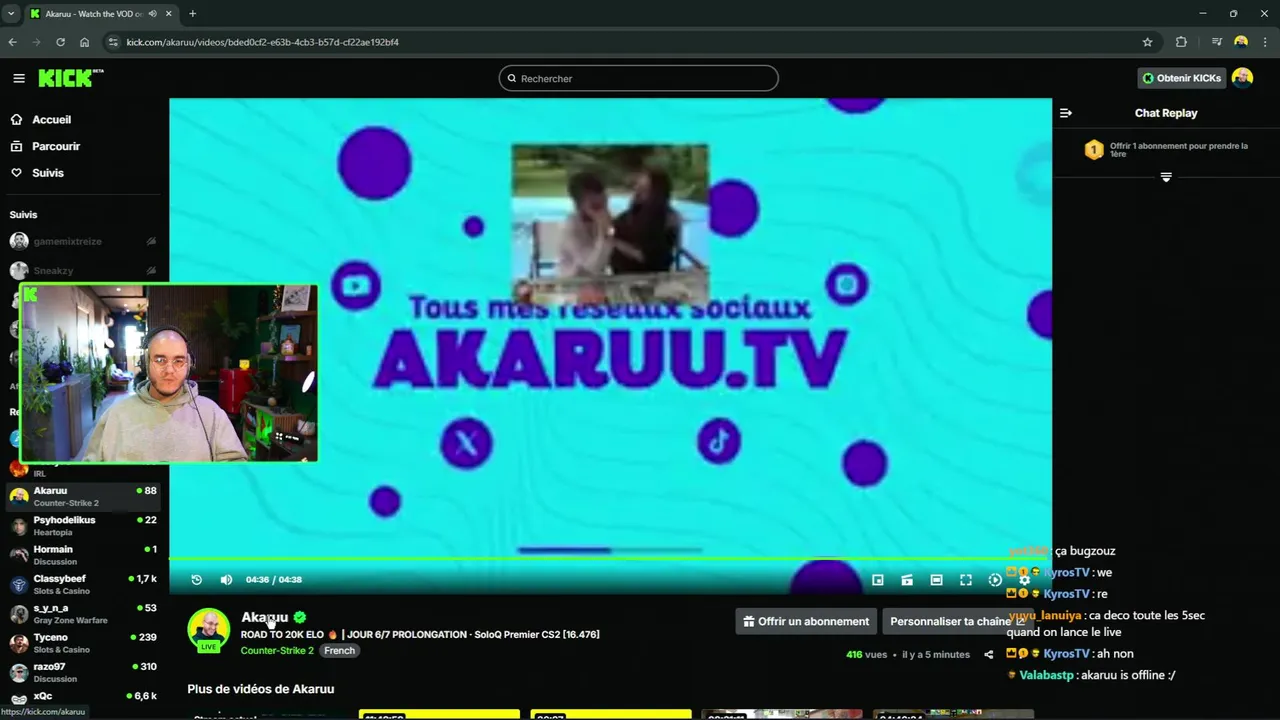
Task: Expand the chat gift leaderboard arrow
Action: (x=1166, y=177)
